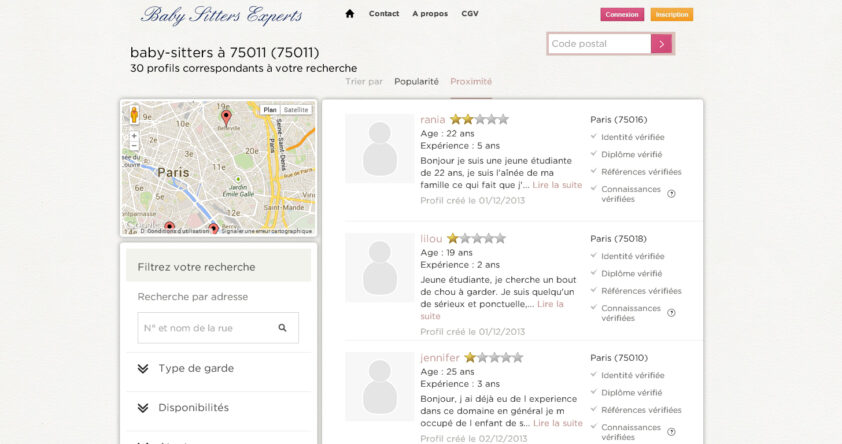
Task: Switch the map to Satellite view
Action: point(296,110)
